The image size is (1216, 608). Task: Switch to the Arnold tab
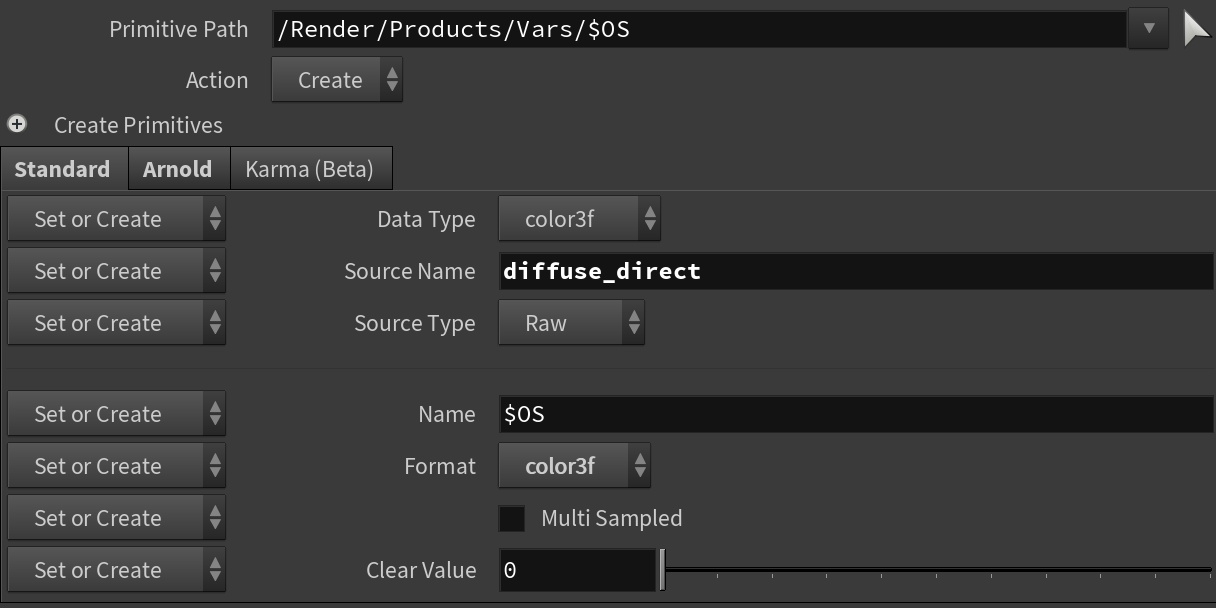tap(178, 169)
